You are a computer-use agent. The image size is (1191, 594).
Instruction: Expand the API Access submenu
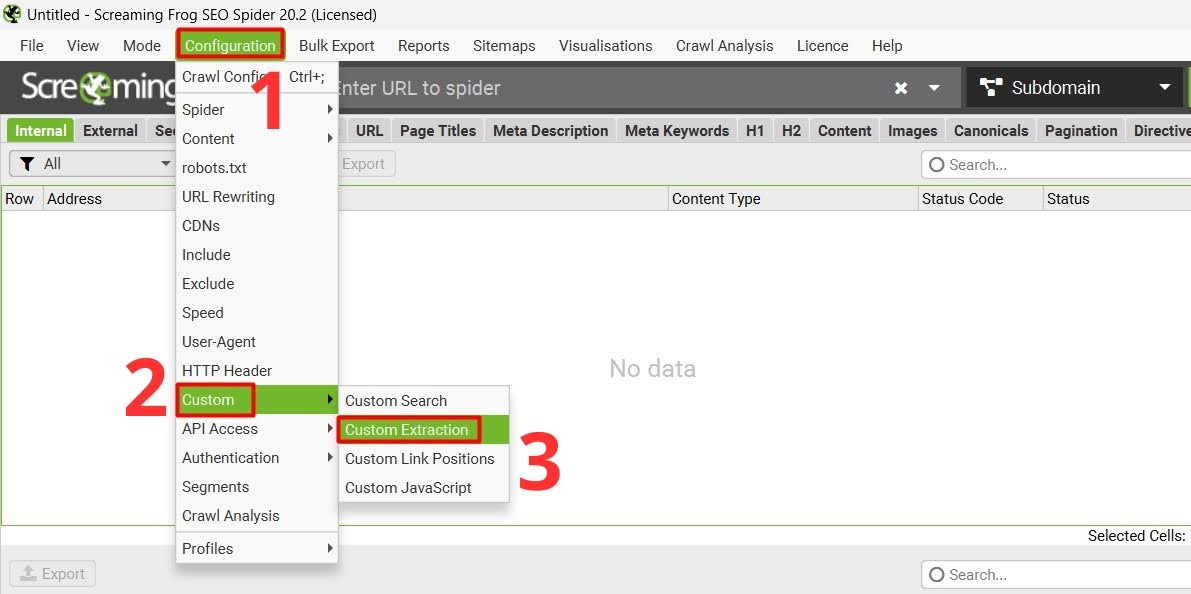click(257, 429)
